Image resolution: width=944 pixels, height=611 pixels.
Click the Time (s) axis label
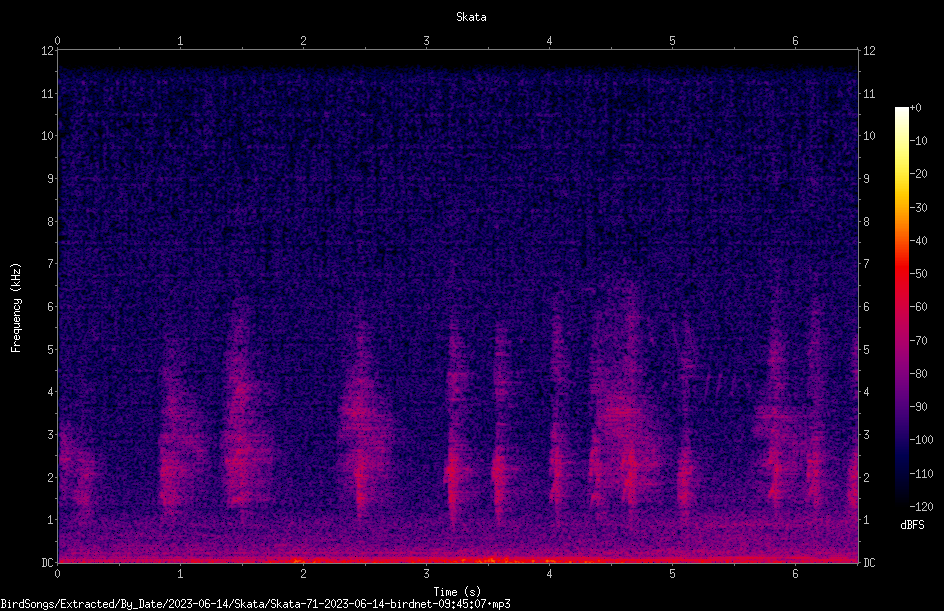point(457,592)
